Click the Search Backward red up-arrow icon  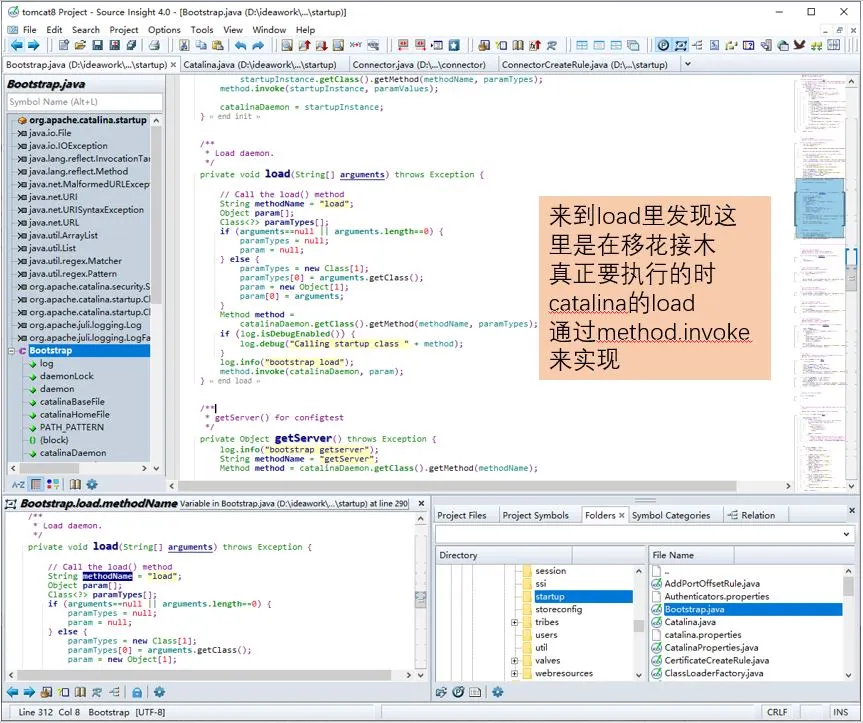[x=304, y=46]
